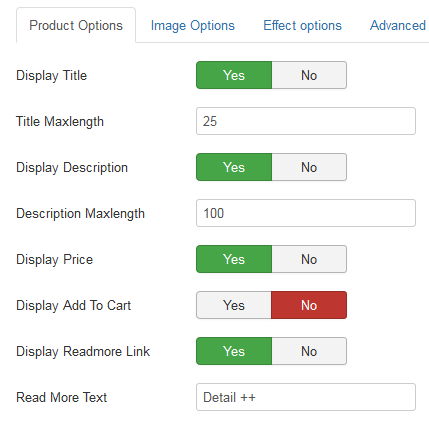The image size is (429, 430).
Task: Click the Display Add To Cart label
Action: point(74,306)
